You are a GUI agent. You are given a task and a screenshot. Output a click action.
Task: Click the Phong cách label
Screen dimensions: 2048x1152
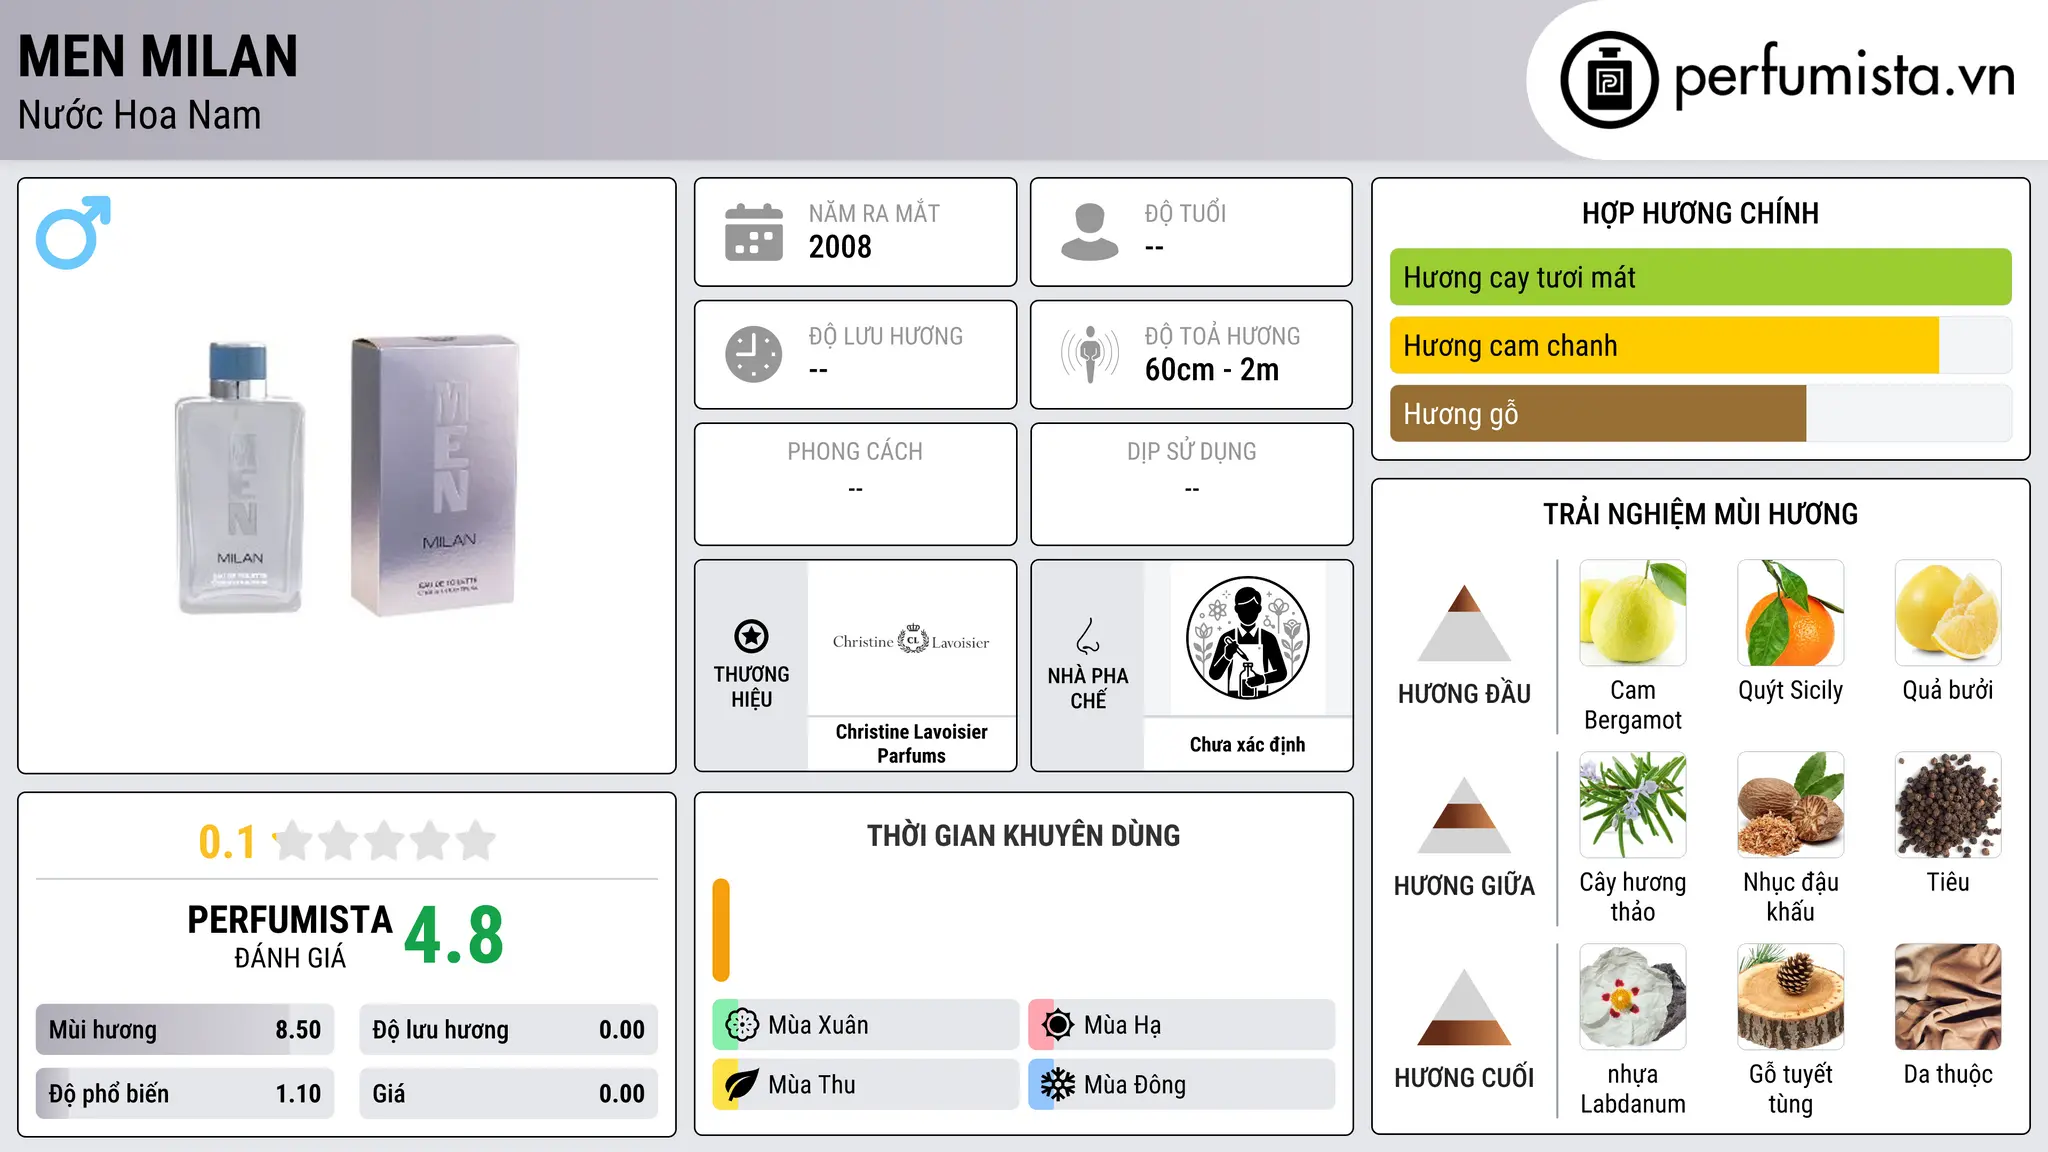[855, 451]
